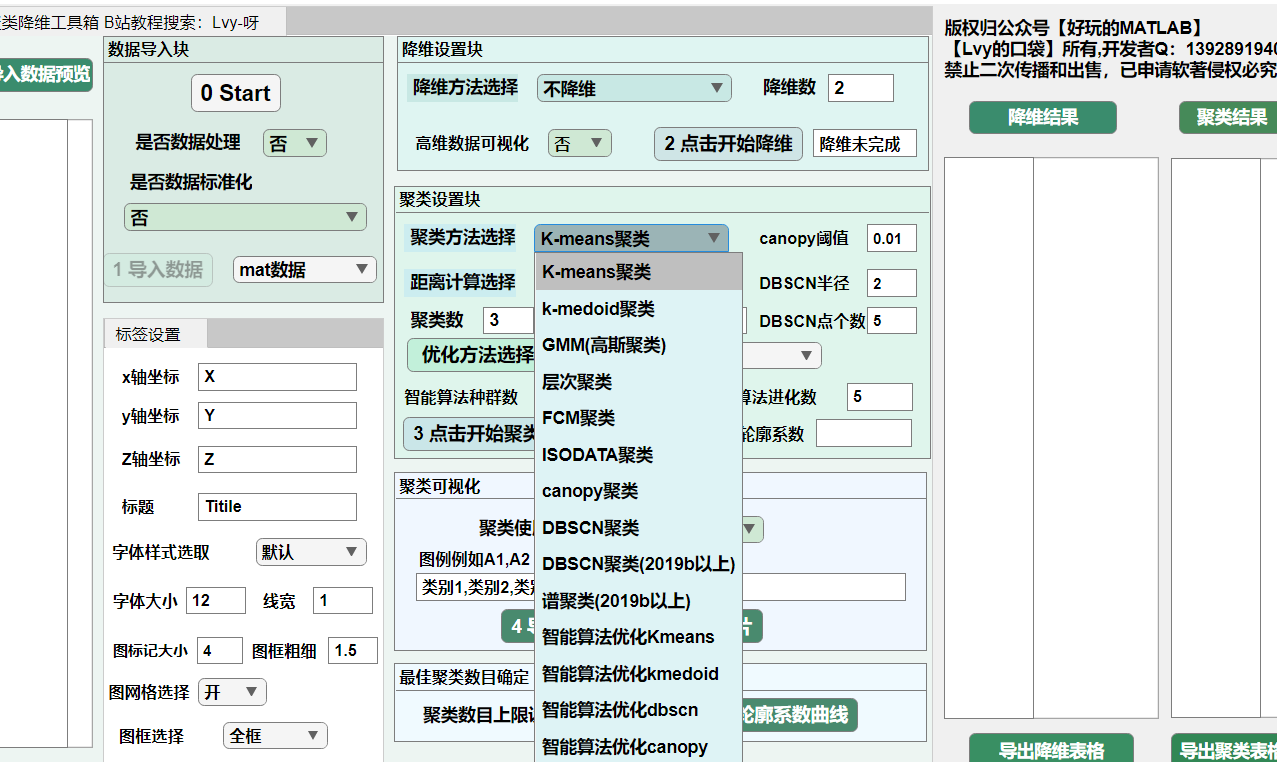Select 谱聚类(2019b以上) option
Screen dimensions: 1277x762
(616, 600)
